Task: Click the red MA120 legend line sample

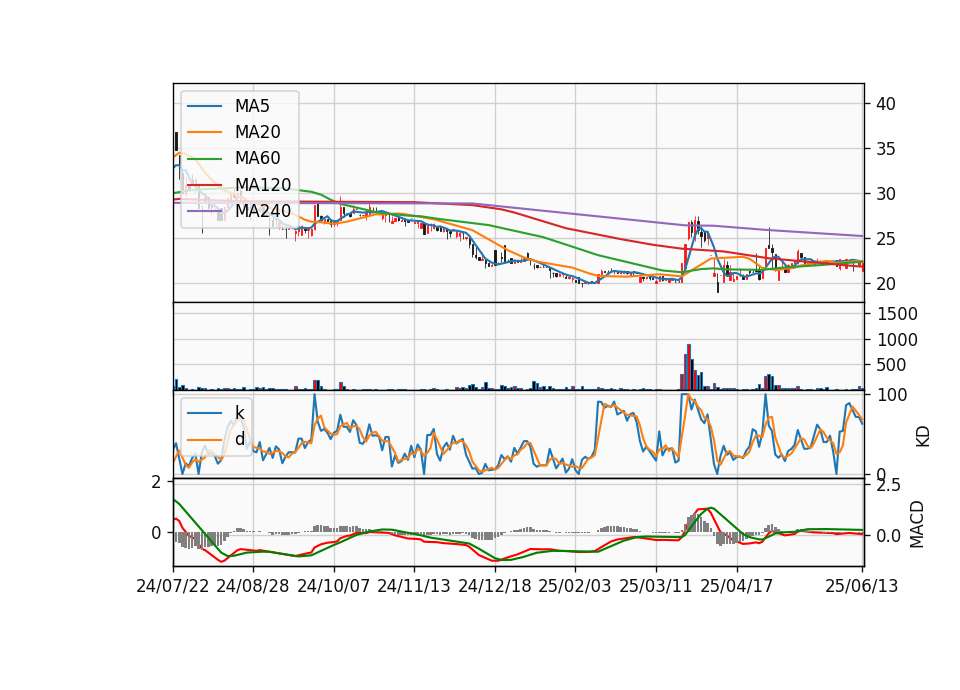Action: [204, 185]
